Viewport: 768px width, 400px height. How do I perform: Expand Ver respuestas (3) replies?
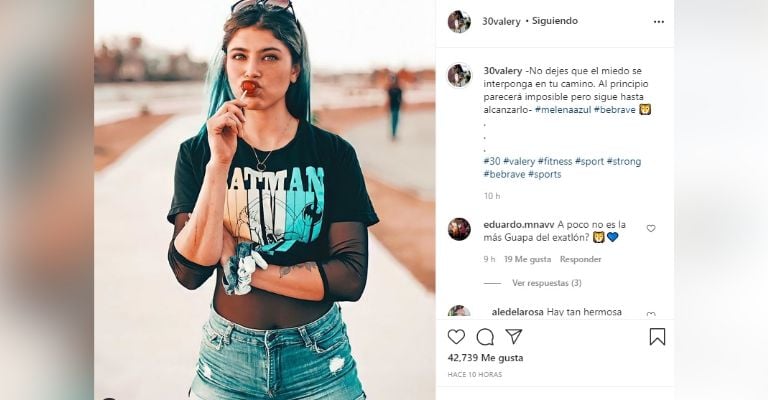pos(547,283)
